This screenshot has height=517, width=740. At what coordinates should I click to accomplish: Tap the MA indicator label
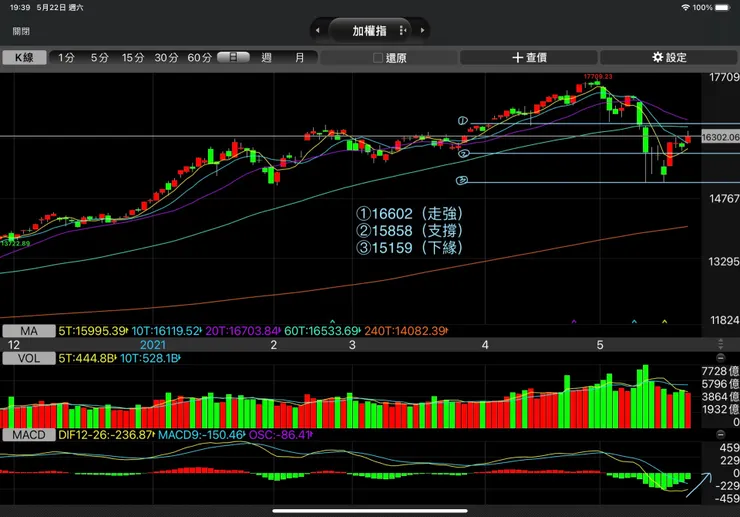[29, 331]
